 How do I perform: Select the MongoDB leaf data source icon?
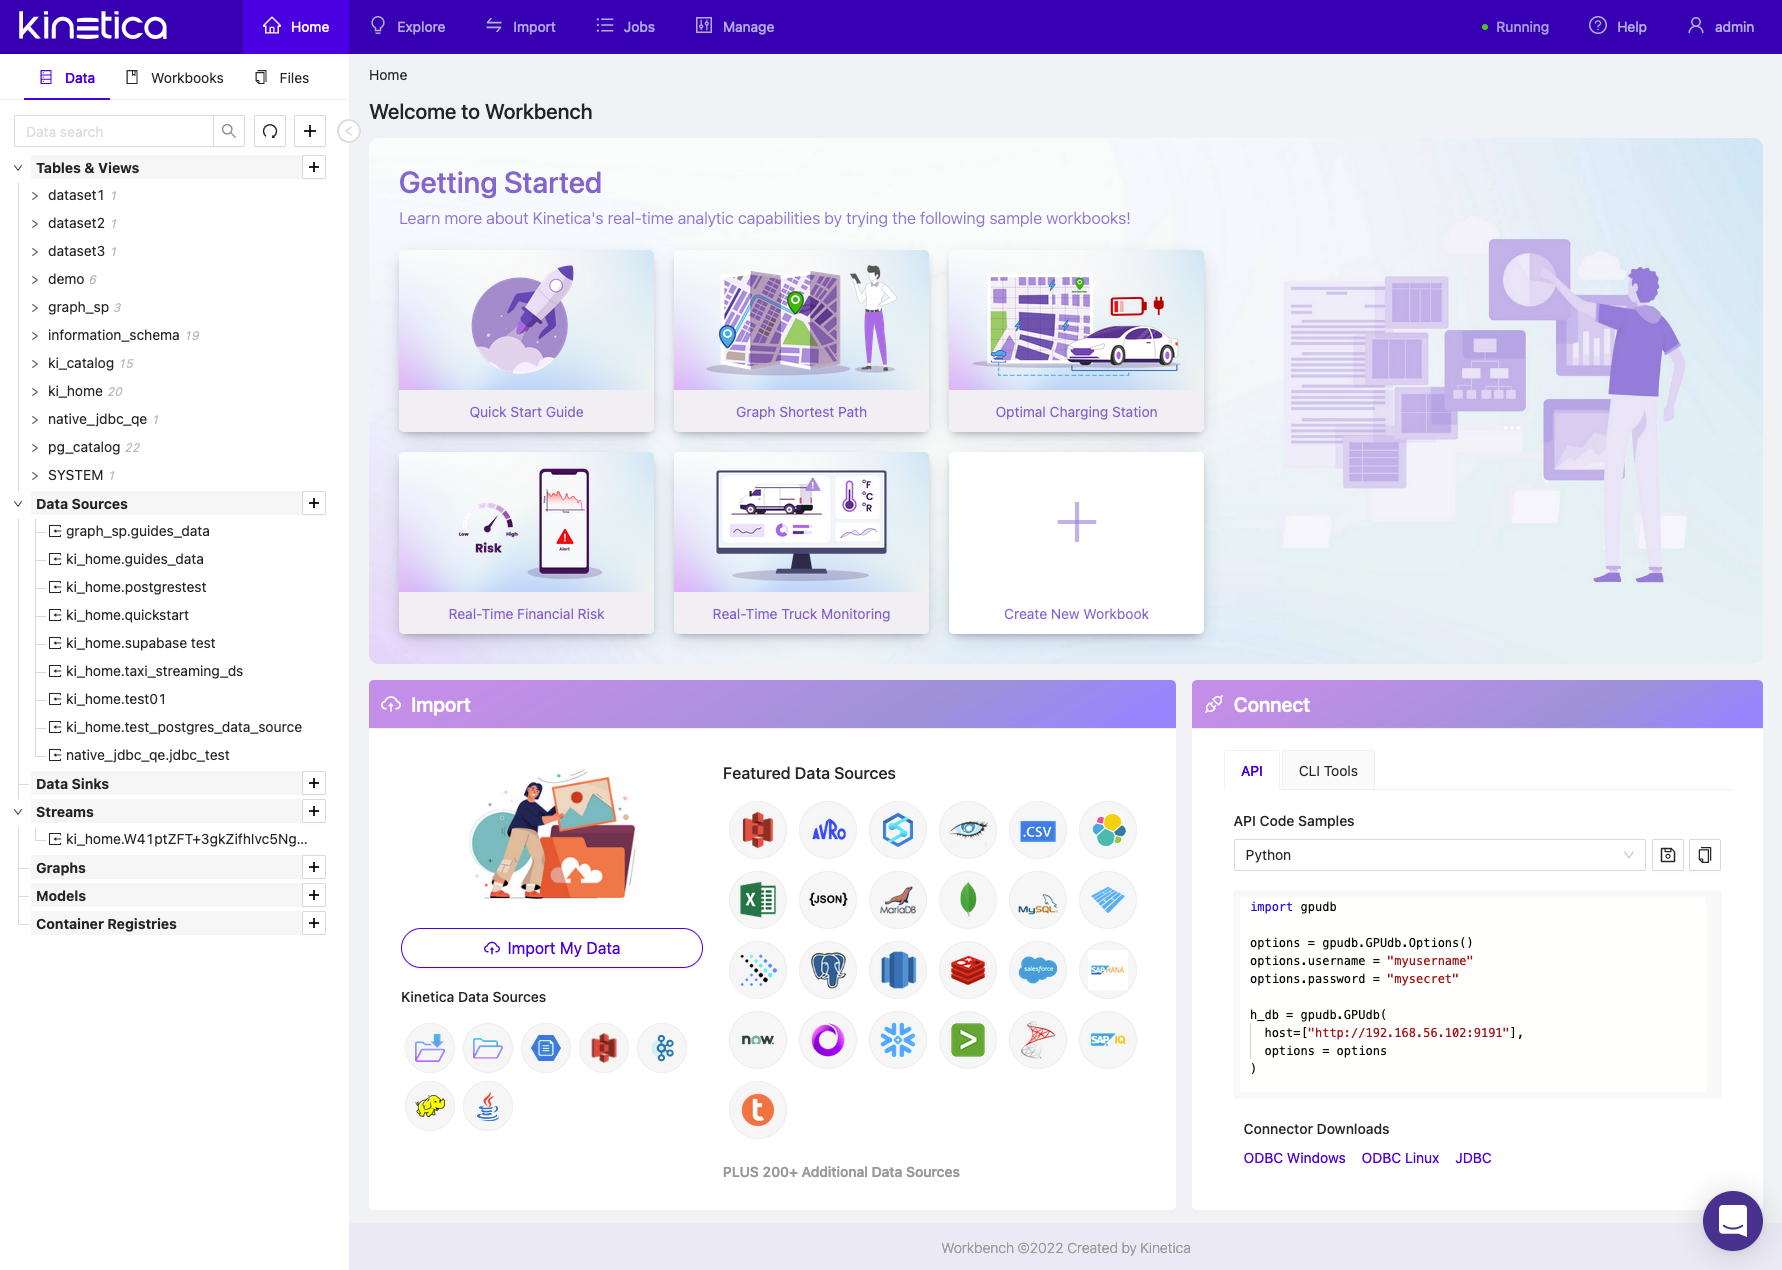968,900
